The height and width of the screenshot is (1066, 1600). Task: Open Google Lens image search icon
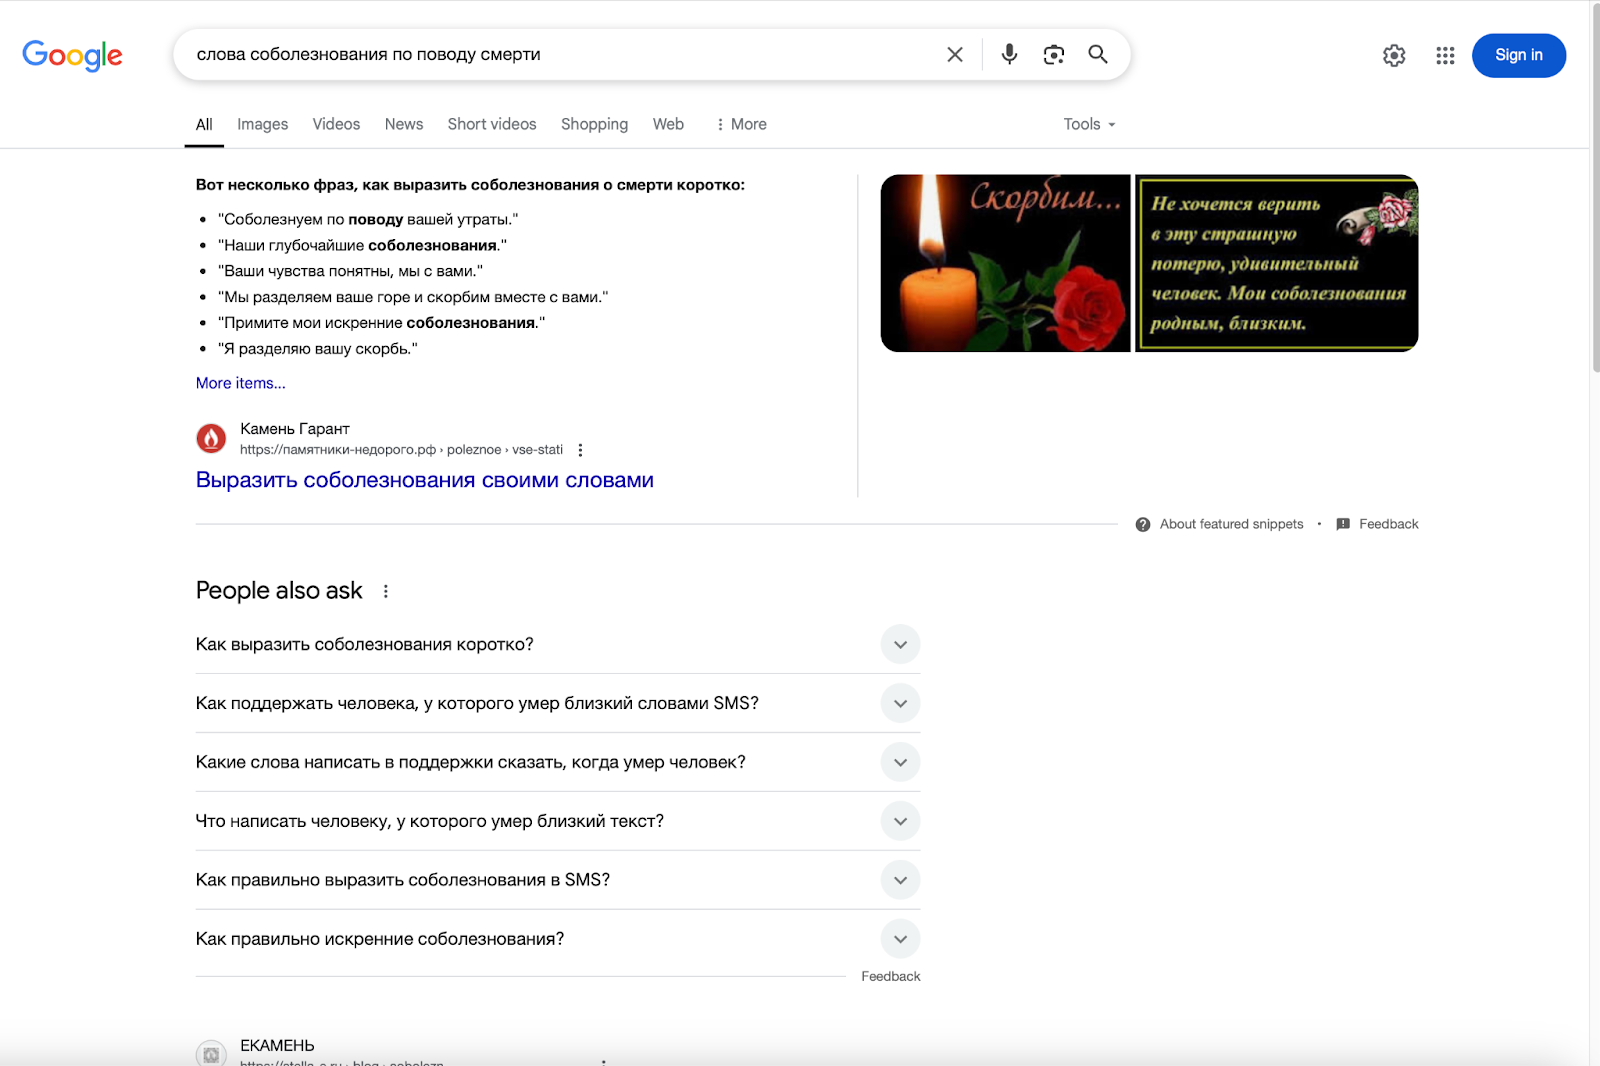click(1054, 55)
